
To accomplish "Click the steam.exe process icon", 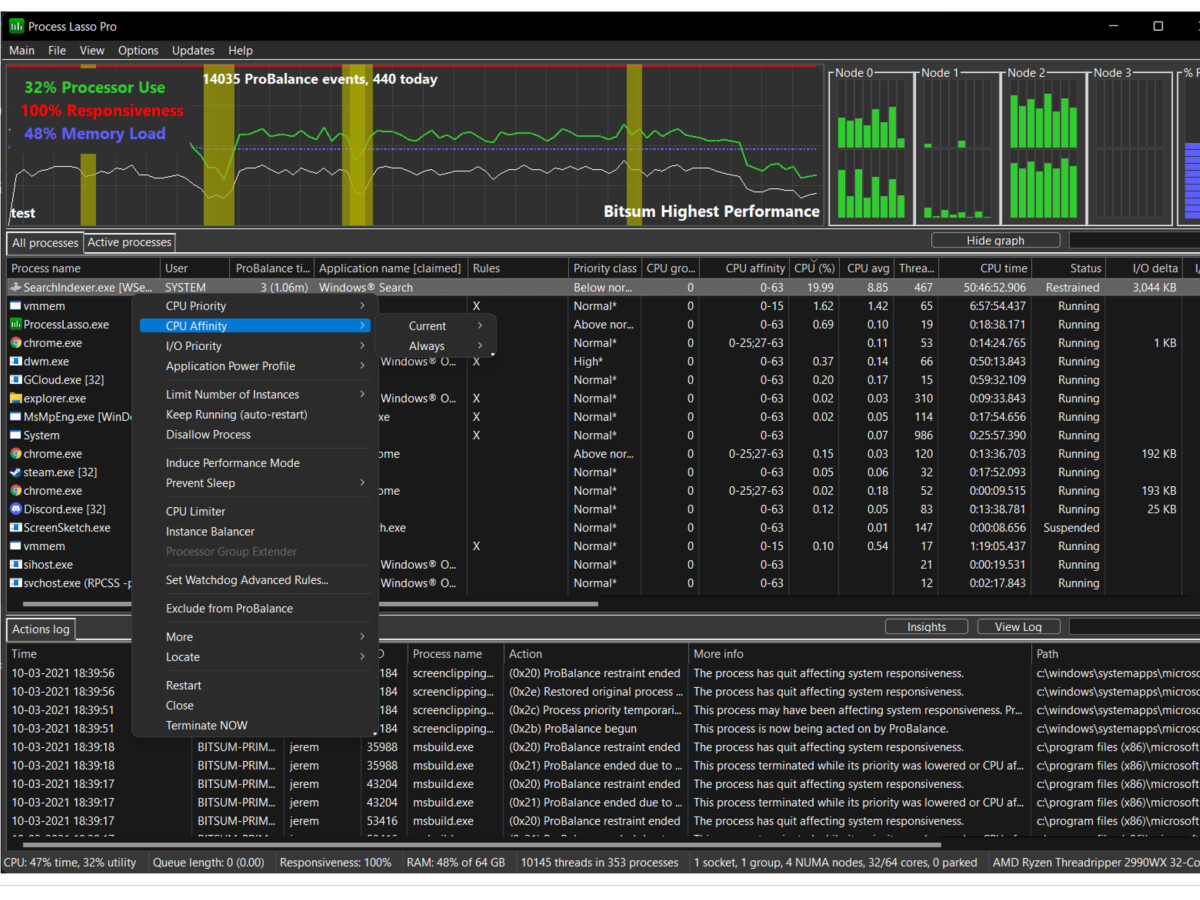I will [15, 472].
